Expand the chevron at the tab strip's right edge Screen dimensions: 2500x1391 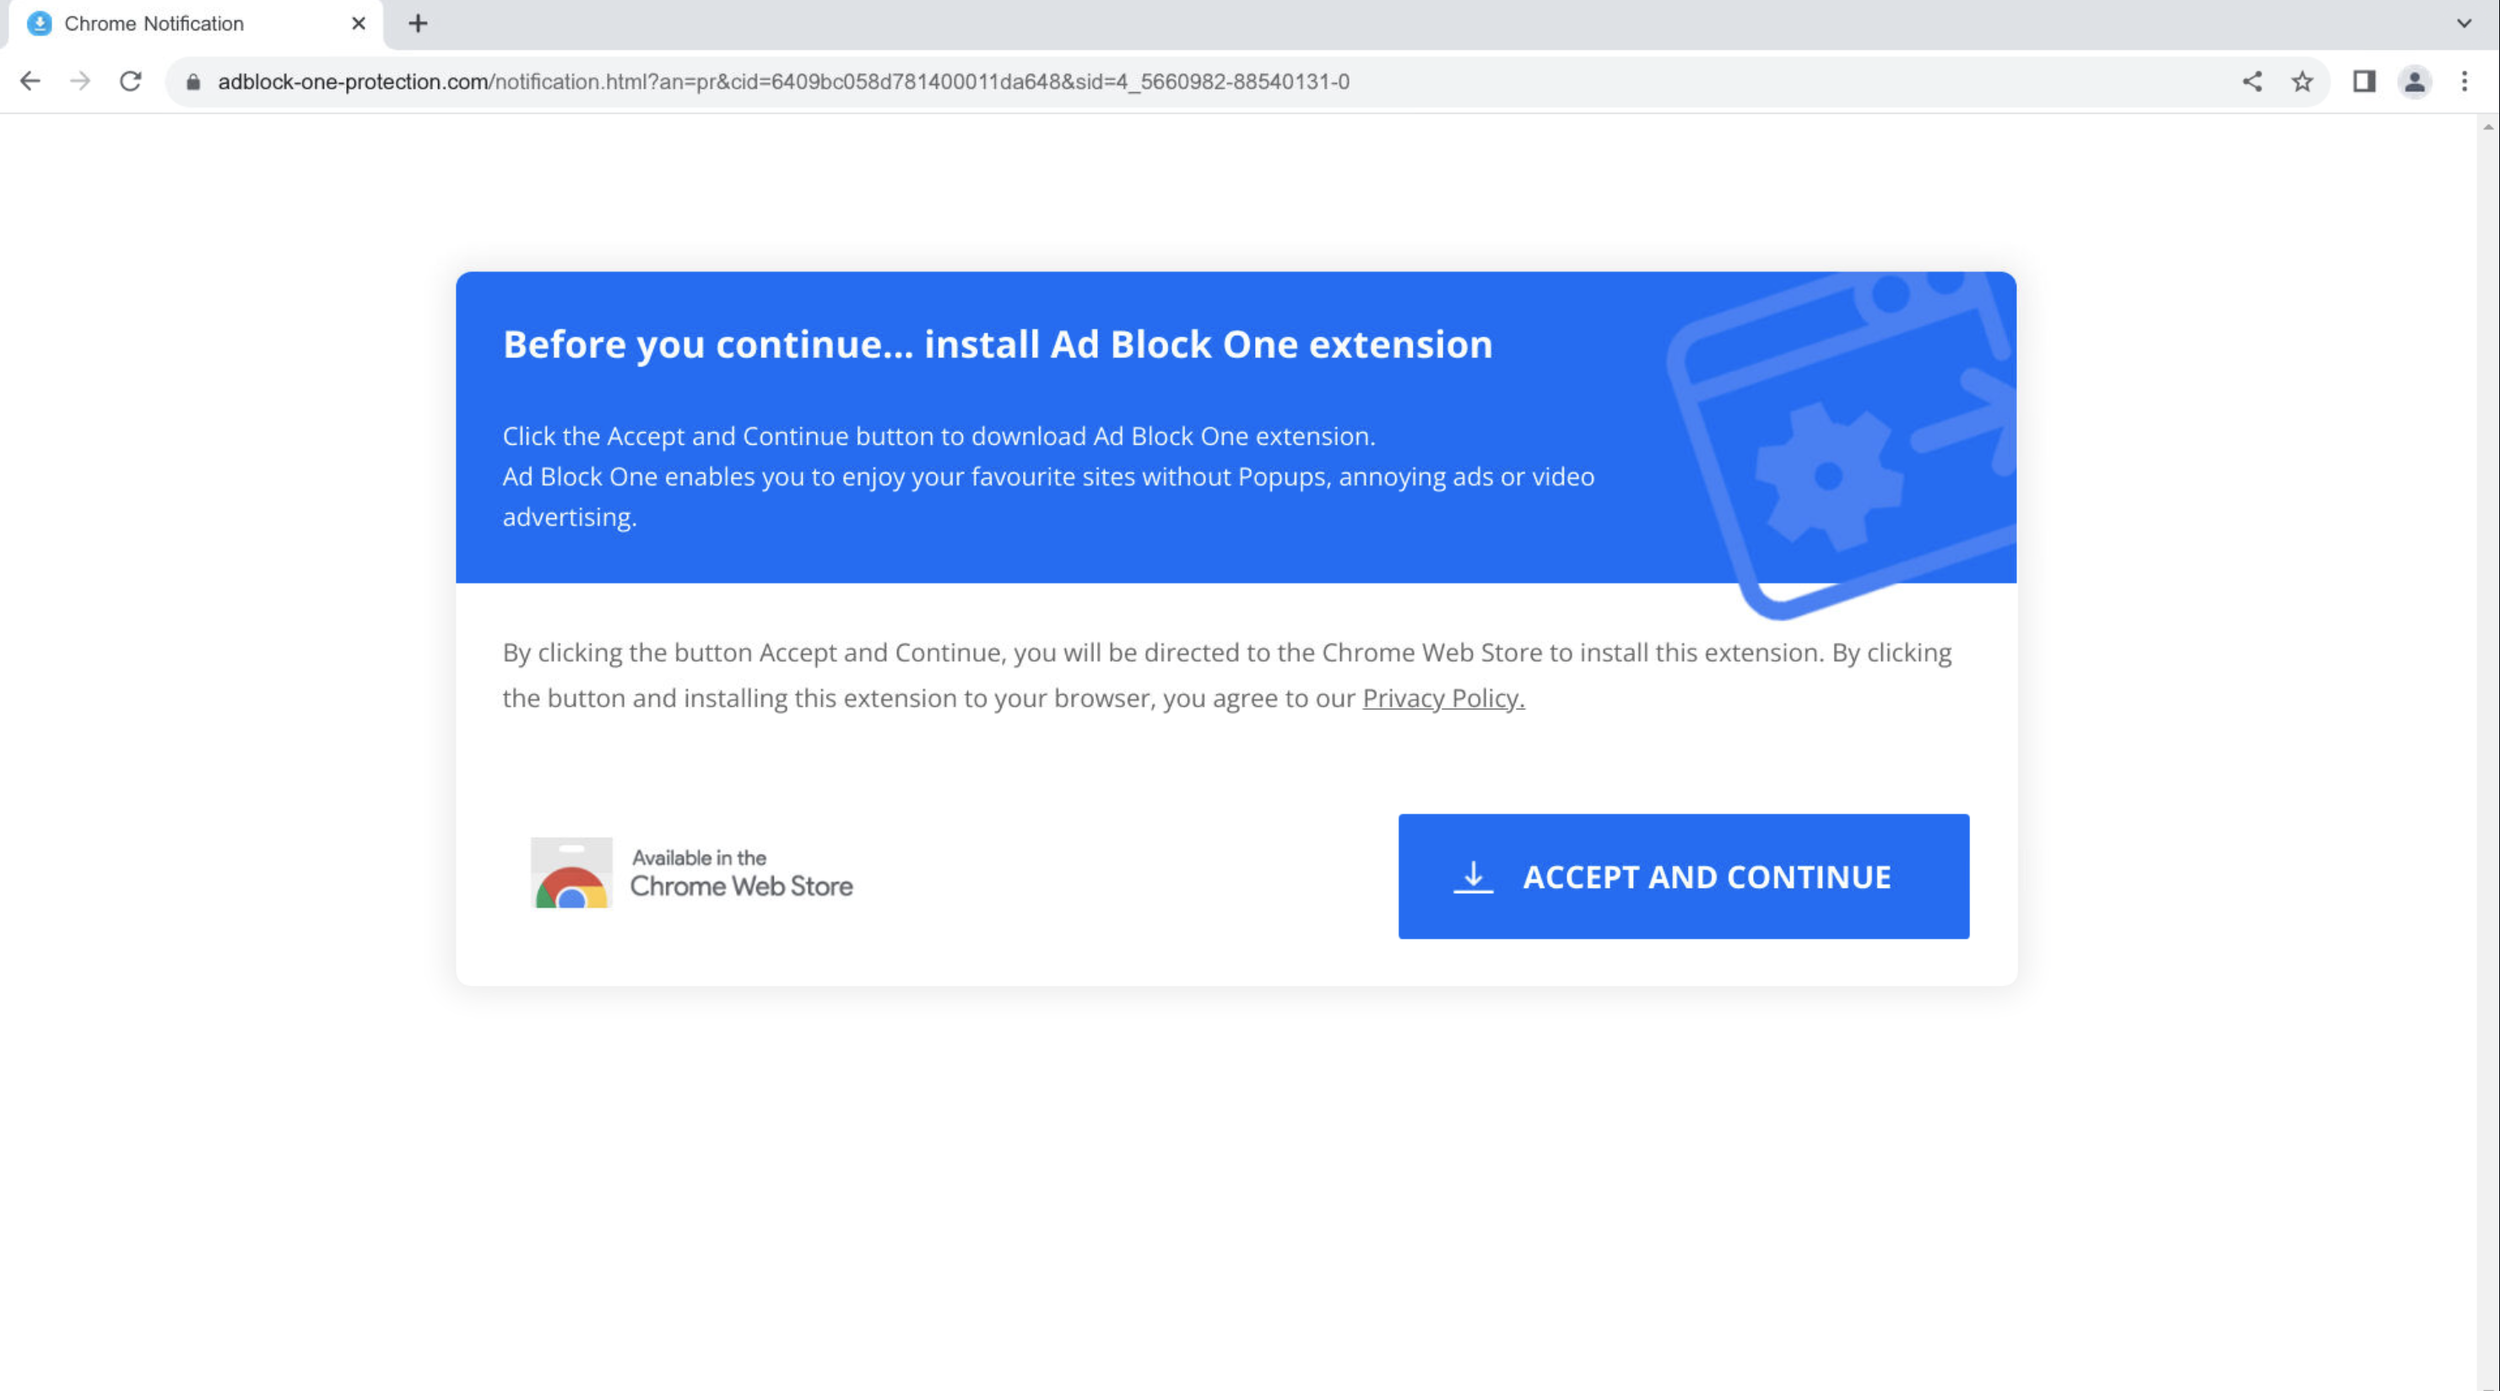[2464, 23]
